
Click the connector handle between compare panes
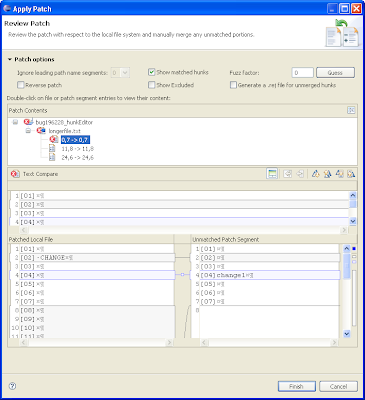click(x=183, y=275)
